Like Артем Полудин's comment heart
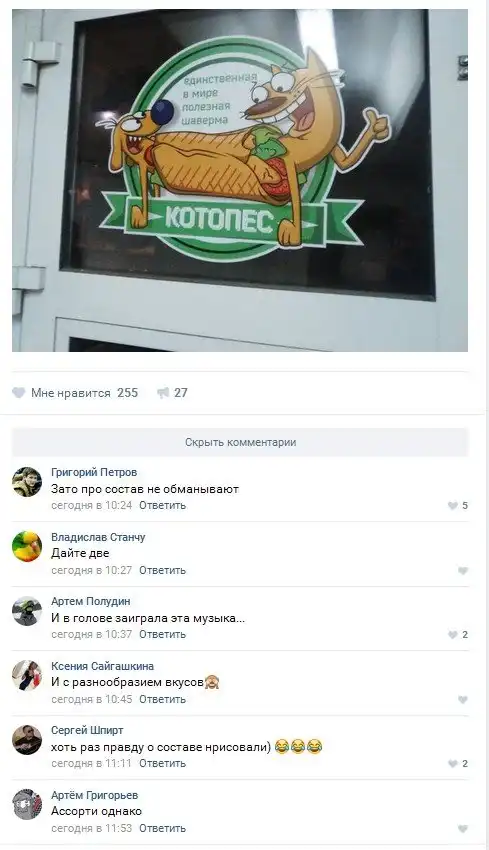 click(x=453, y=635)
